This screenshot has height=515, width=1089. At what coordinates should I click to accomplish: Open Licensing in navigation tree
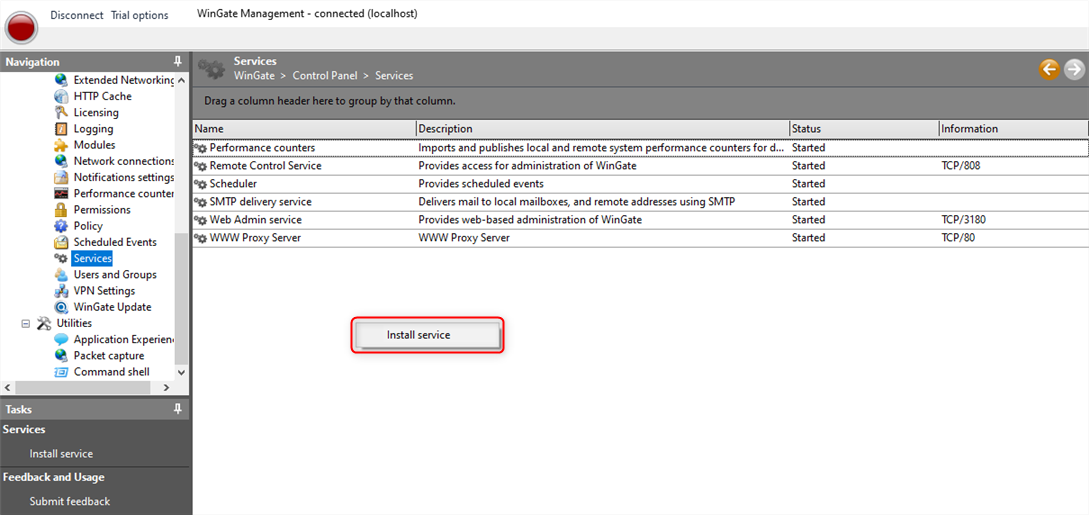click(x=96, y=112)
